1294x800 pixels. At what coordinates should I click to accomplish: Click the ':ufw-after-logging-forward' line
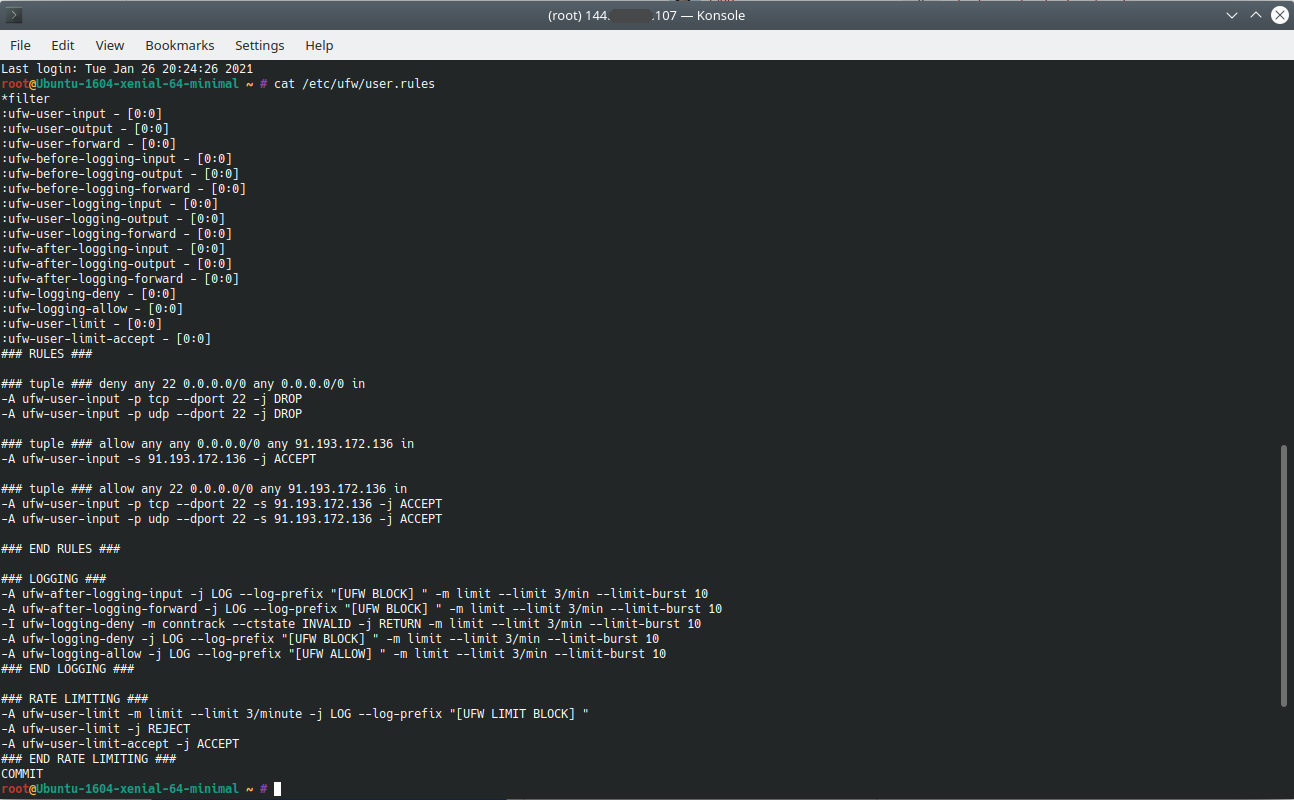coord(120,279)
